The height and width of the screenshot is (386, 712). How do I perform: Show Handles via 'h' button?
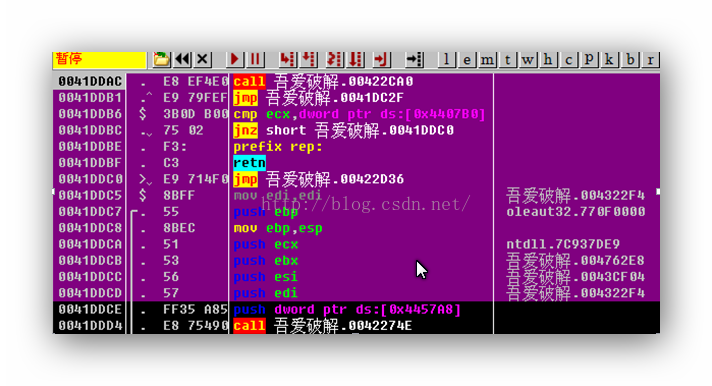point(548,59)
